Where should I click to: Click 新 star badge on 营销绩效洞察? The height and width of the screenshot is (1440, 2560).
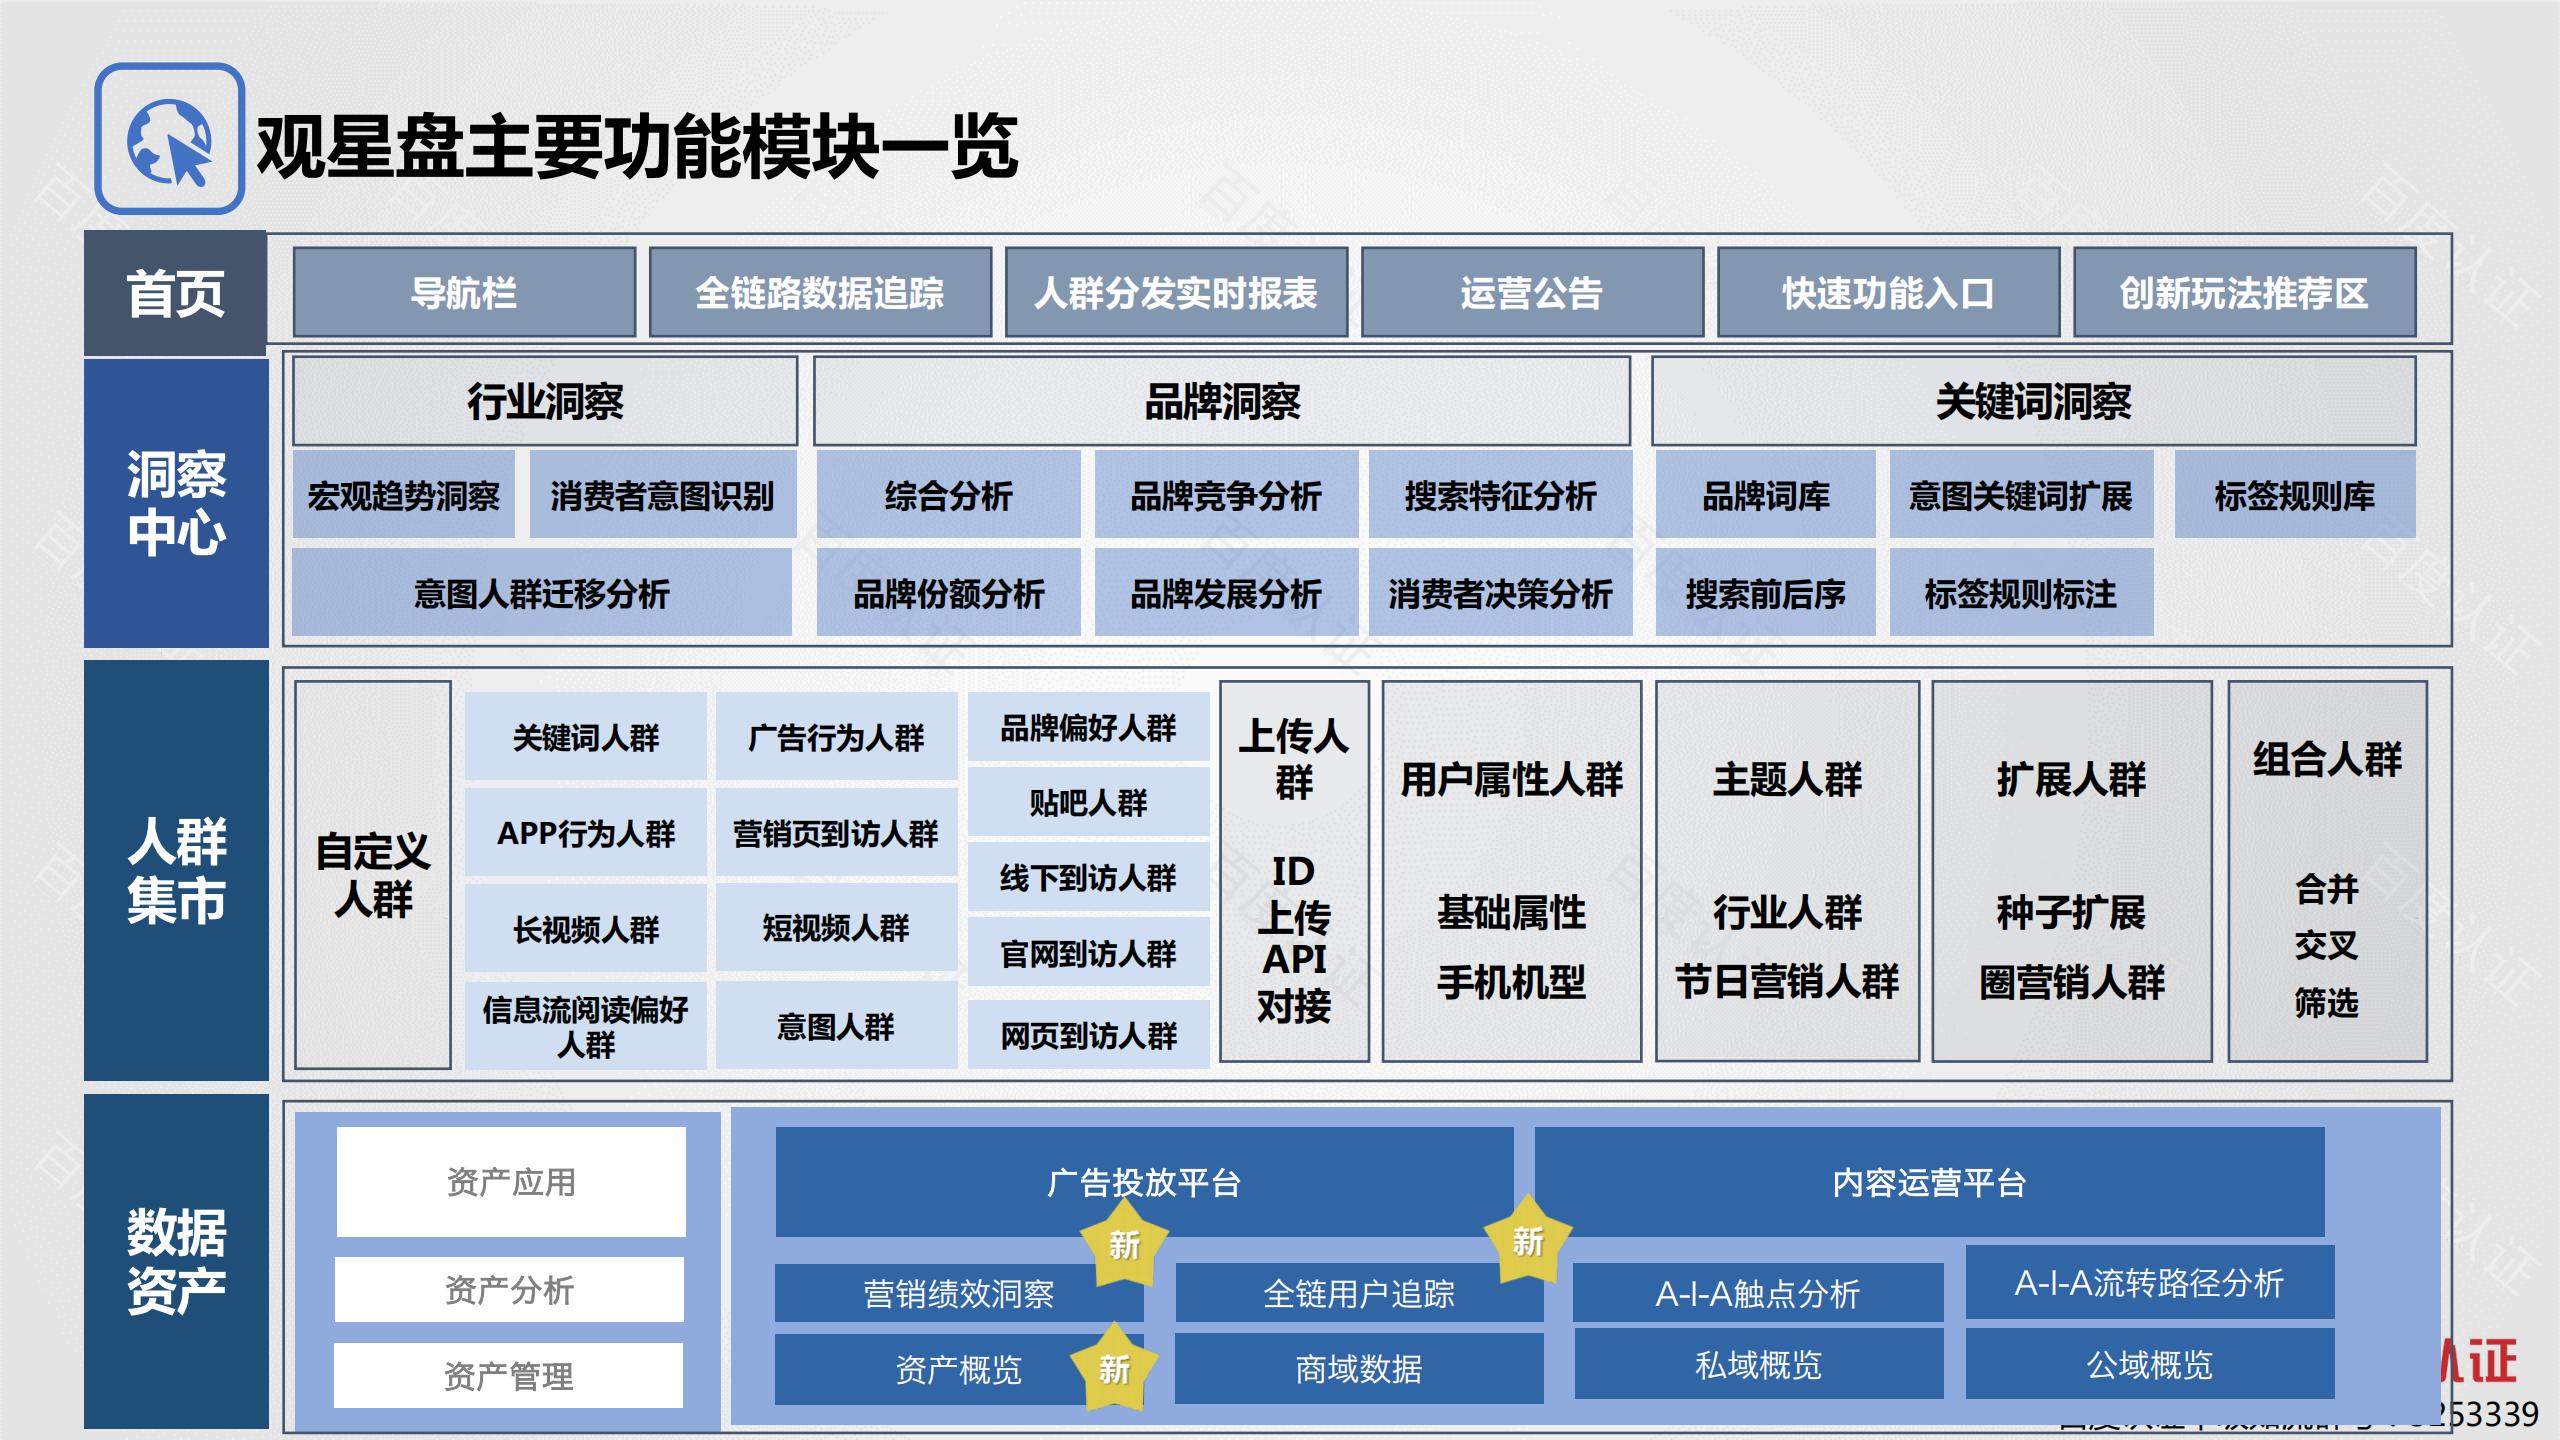click(1124, 1243)
